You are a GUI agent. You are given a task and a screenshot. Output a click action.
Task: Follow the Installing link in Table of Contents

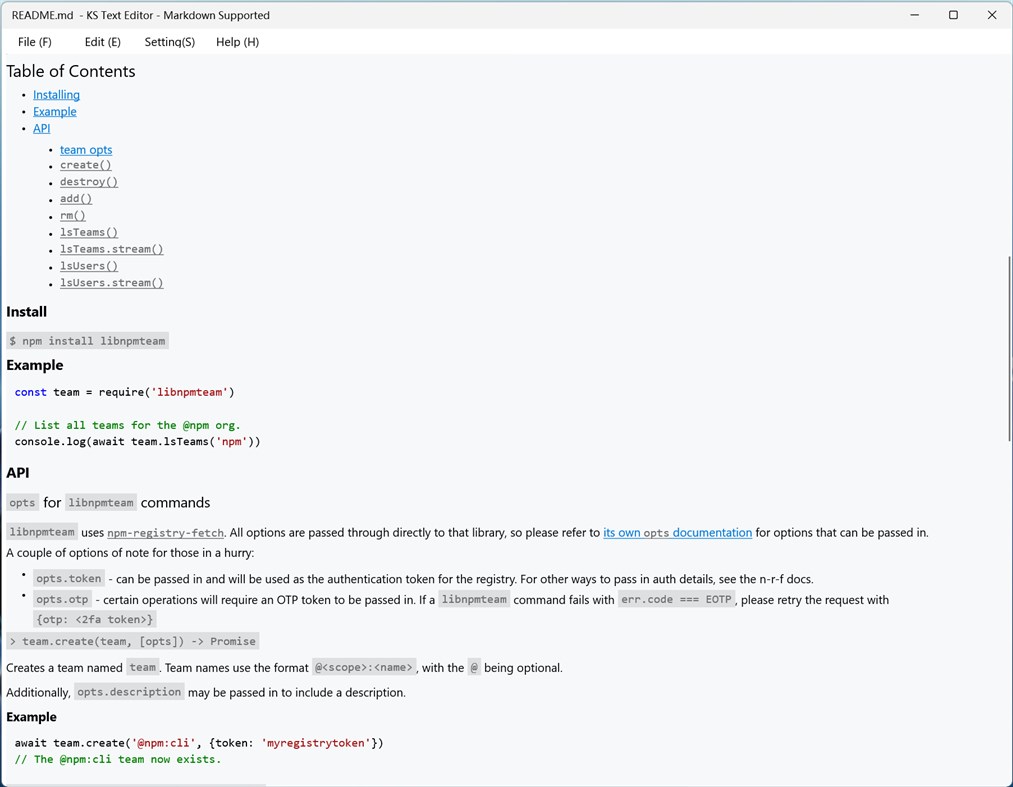[x=56, y=94]
